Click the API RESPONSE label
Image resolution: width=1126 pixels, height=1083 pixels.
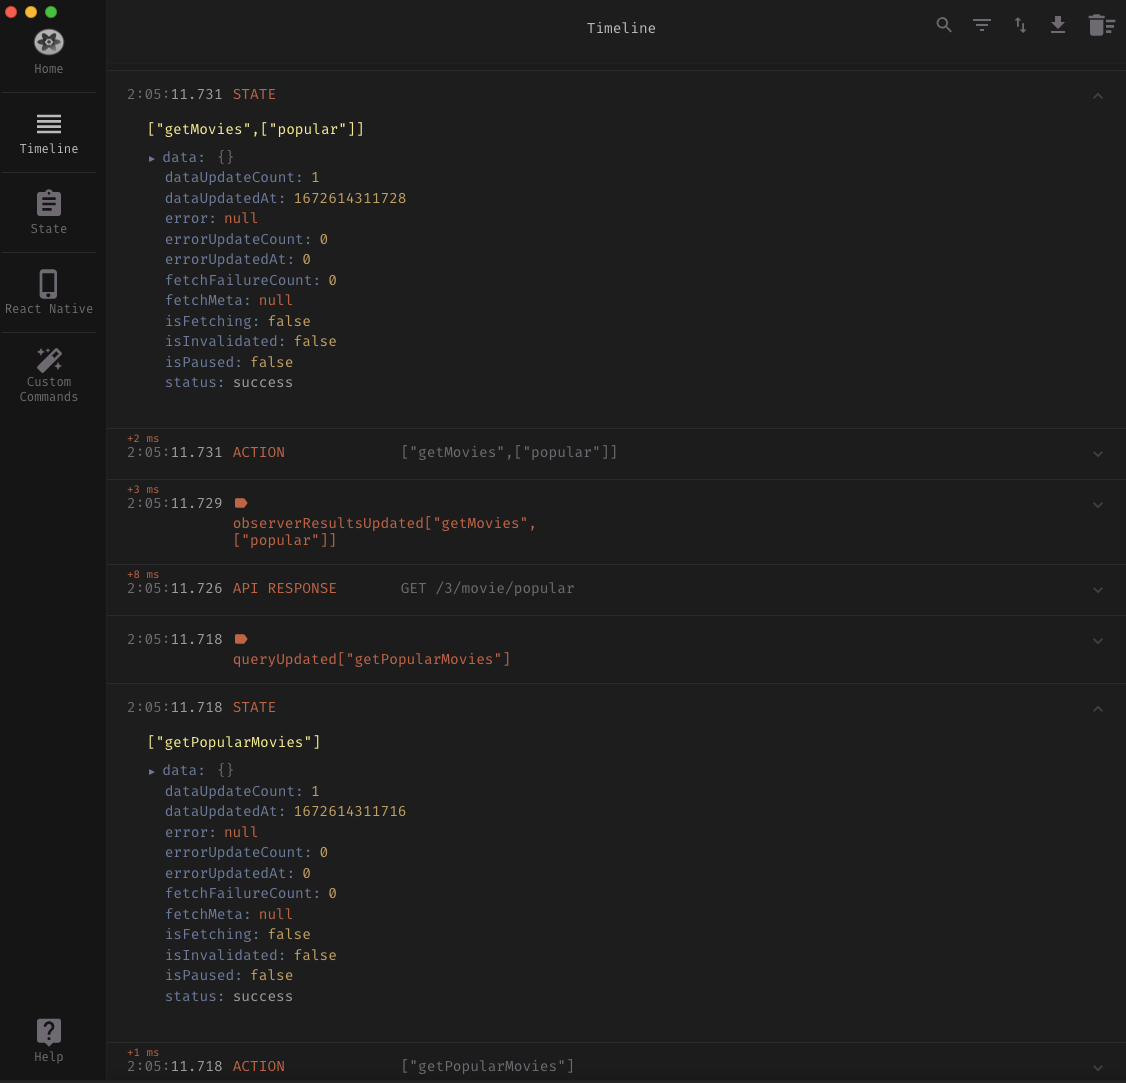click(x=284, y=589)
